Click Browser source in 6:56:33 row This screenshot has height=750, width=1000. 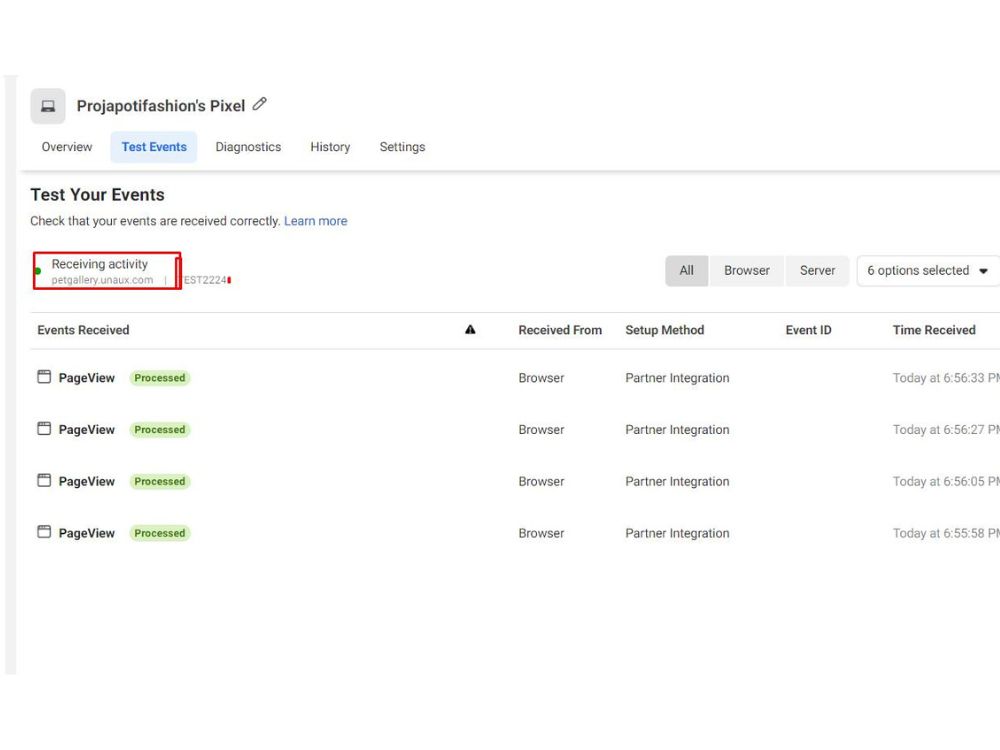[541, 378]
